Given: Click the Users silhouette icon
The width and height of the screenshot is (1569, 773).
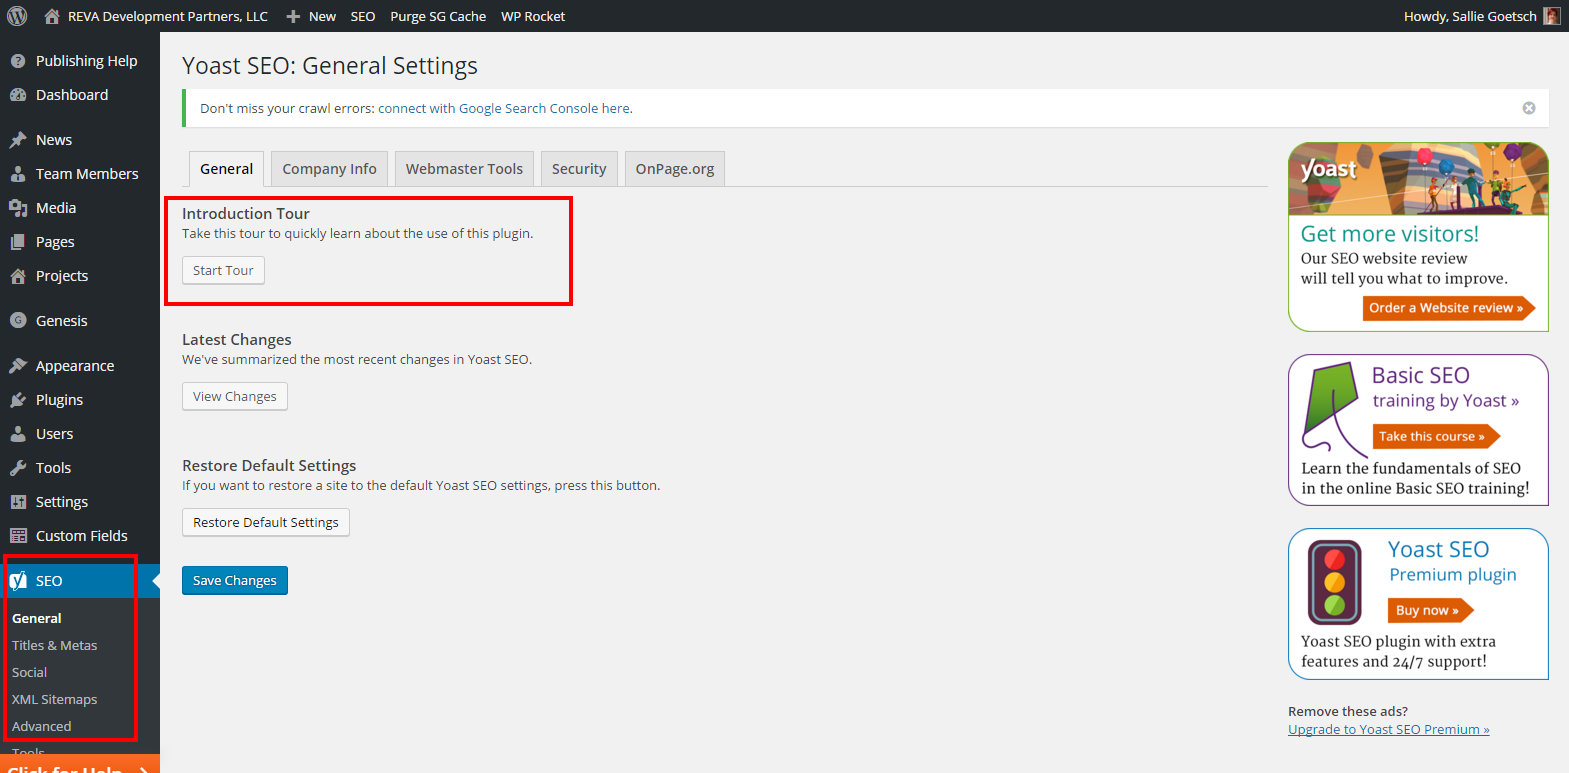Looking at the screenshot, I should tap(18, 434).
